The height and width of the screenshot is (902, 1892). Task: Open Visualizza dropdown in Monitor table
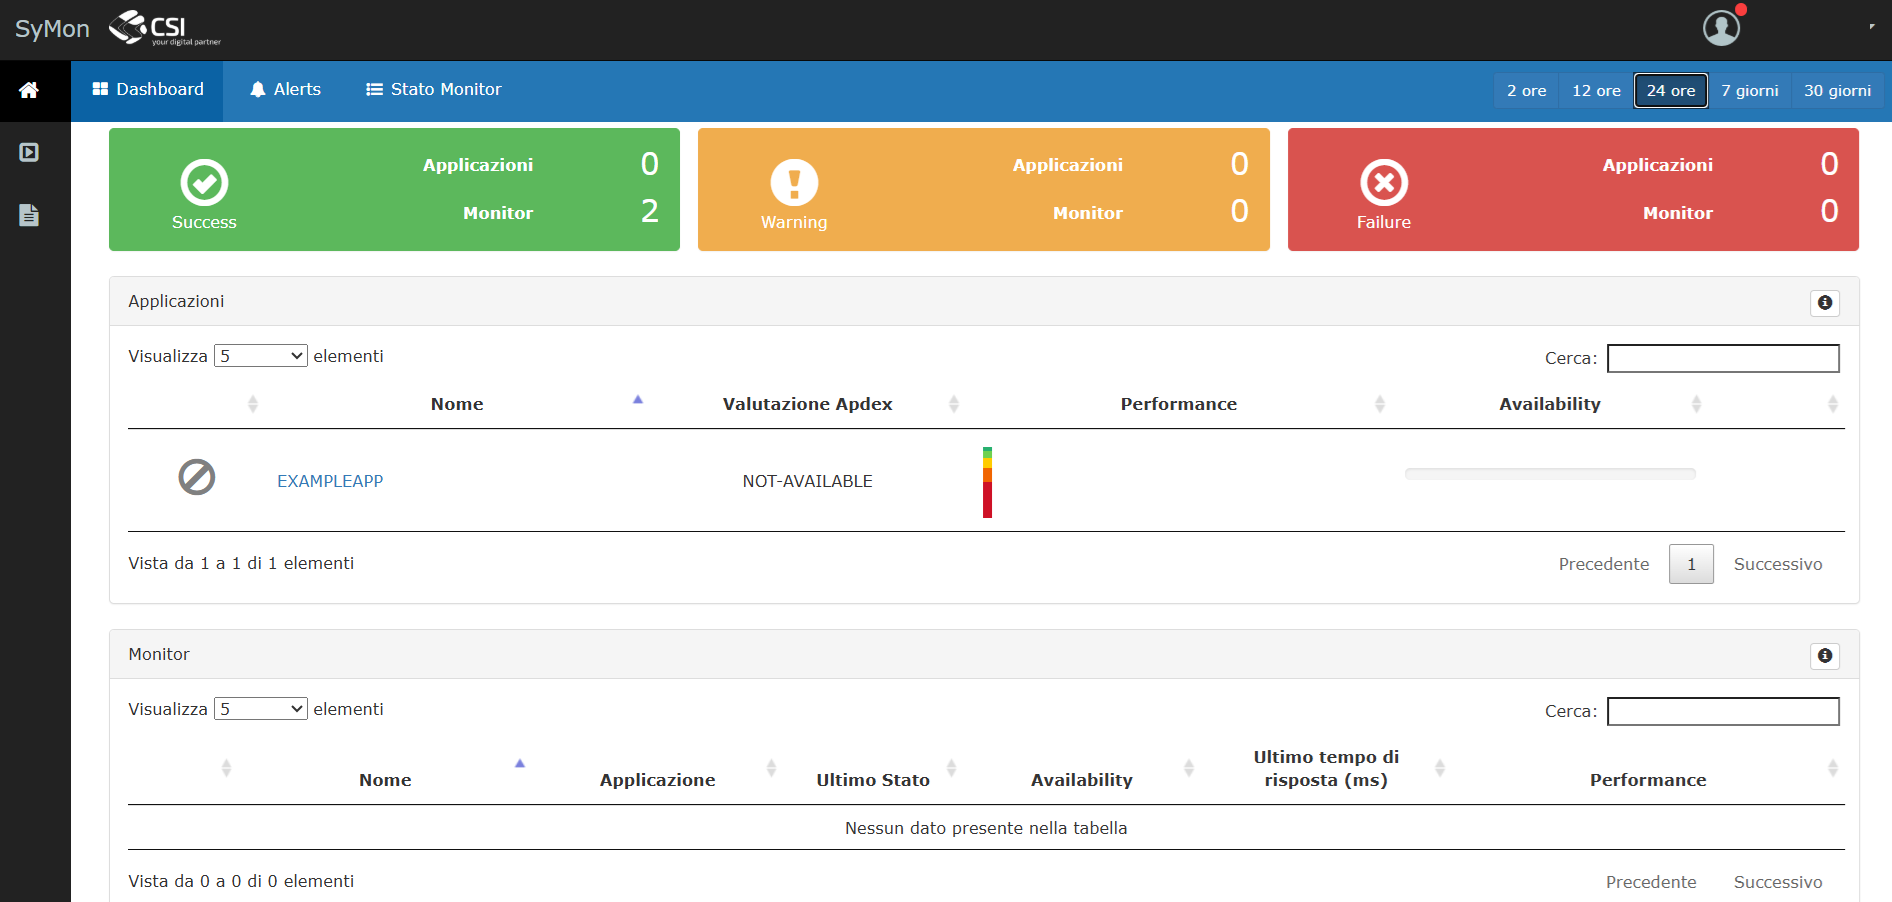click(x=261, y=709)
